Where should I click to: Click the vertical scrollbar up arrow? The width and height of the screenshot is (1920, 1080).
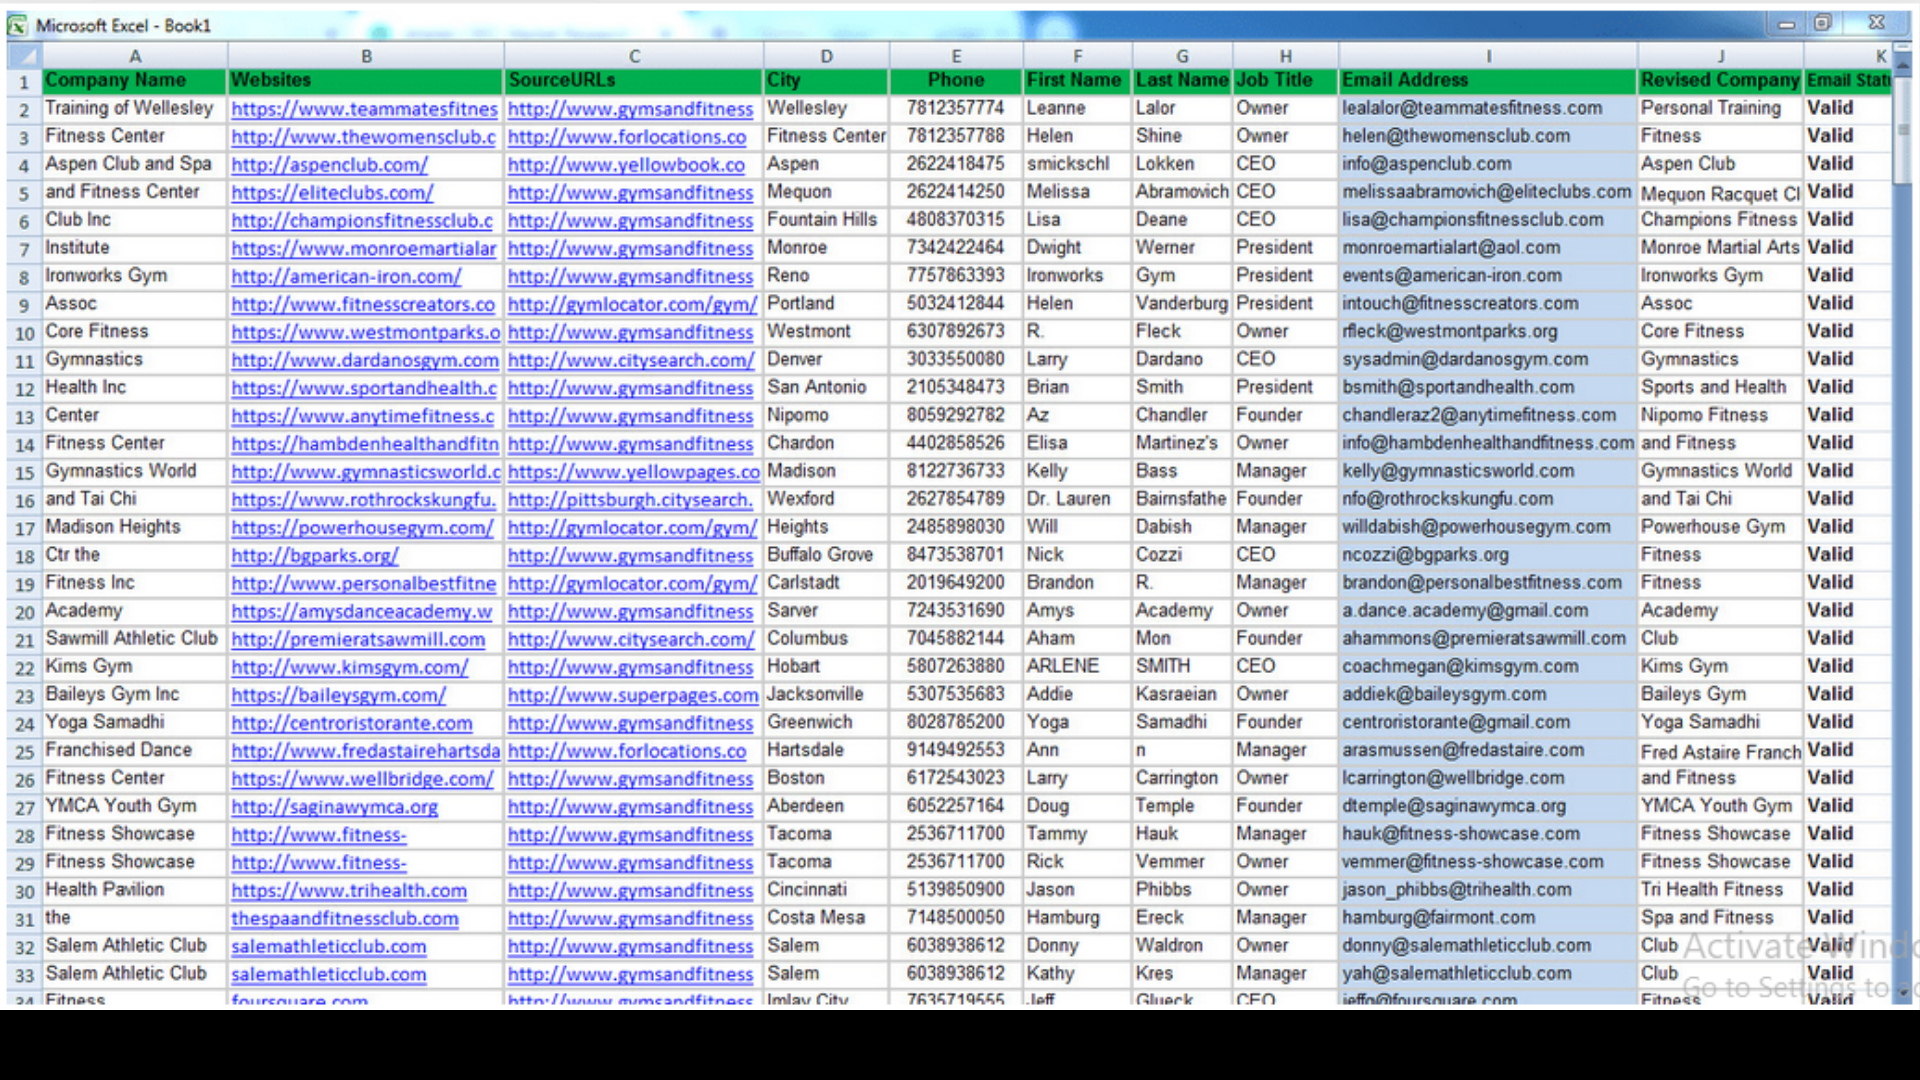pos(1903,68)
